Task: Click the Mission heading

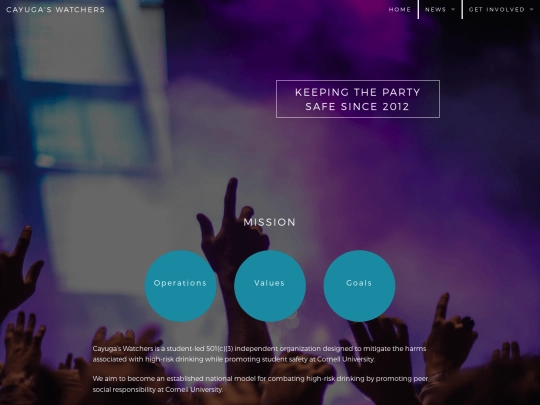Action: click(x=270, y=222)
